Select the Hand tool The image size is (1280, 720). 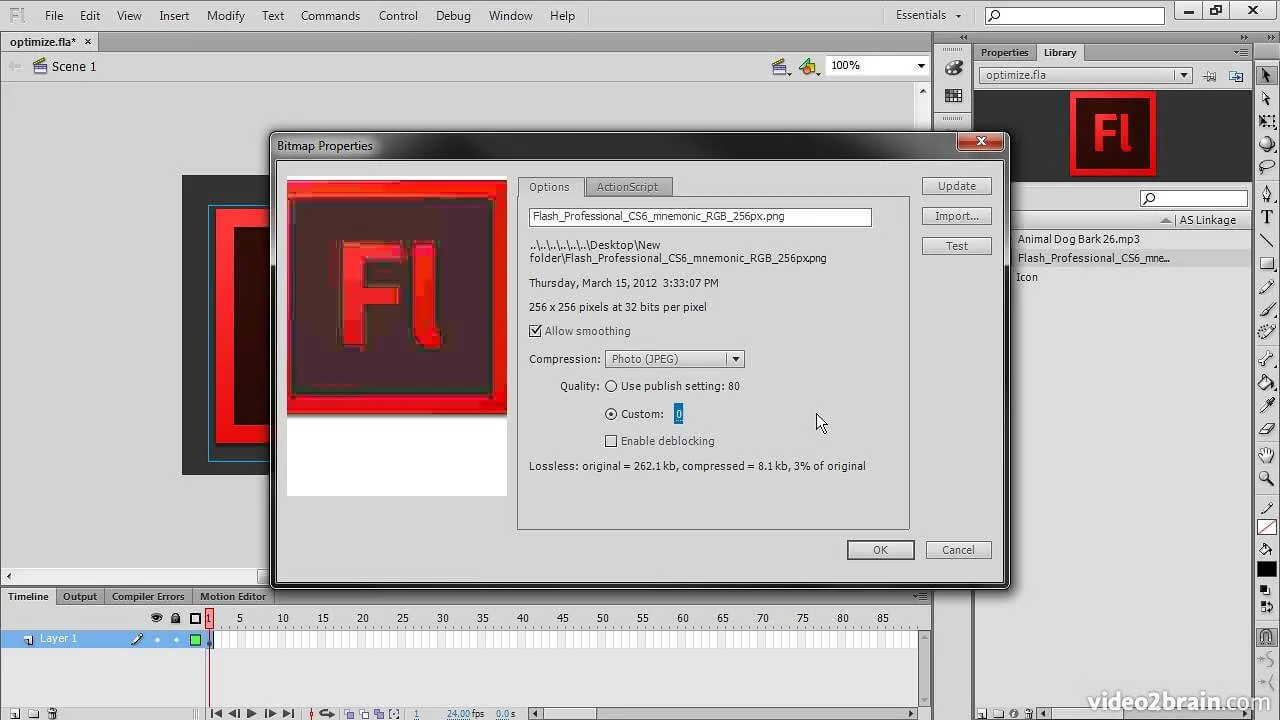tap(1266, 456)
